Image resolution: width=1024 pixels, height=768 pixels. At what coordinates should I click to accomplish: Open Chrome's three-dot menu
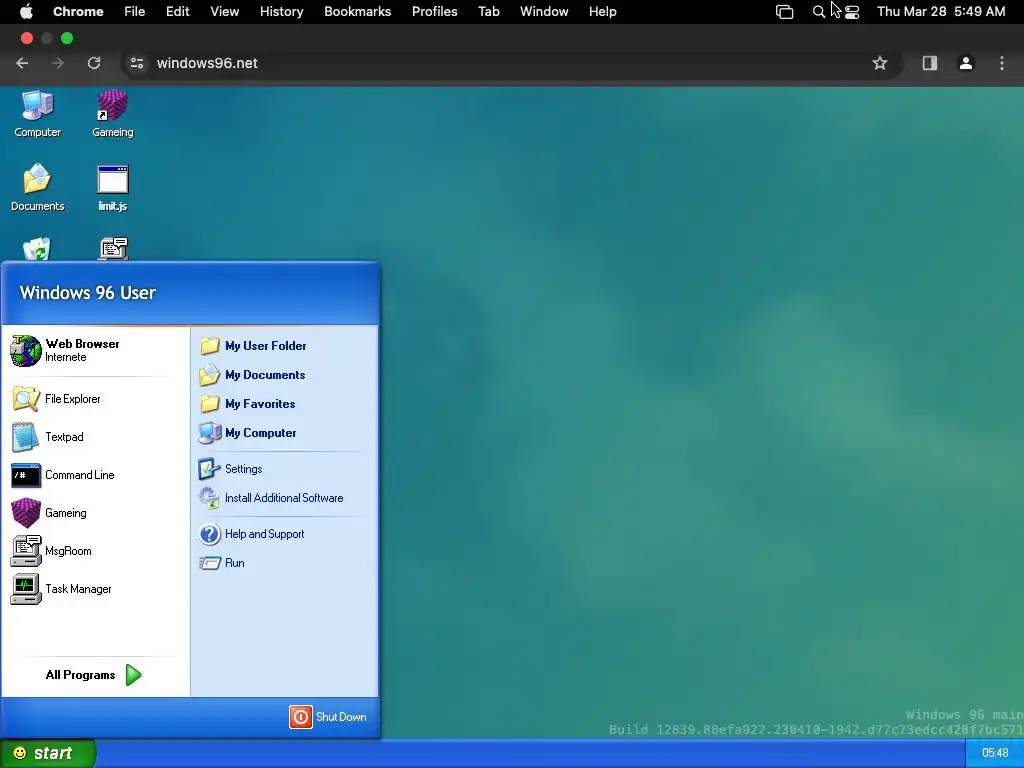tap(1002, 63)
